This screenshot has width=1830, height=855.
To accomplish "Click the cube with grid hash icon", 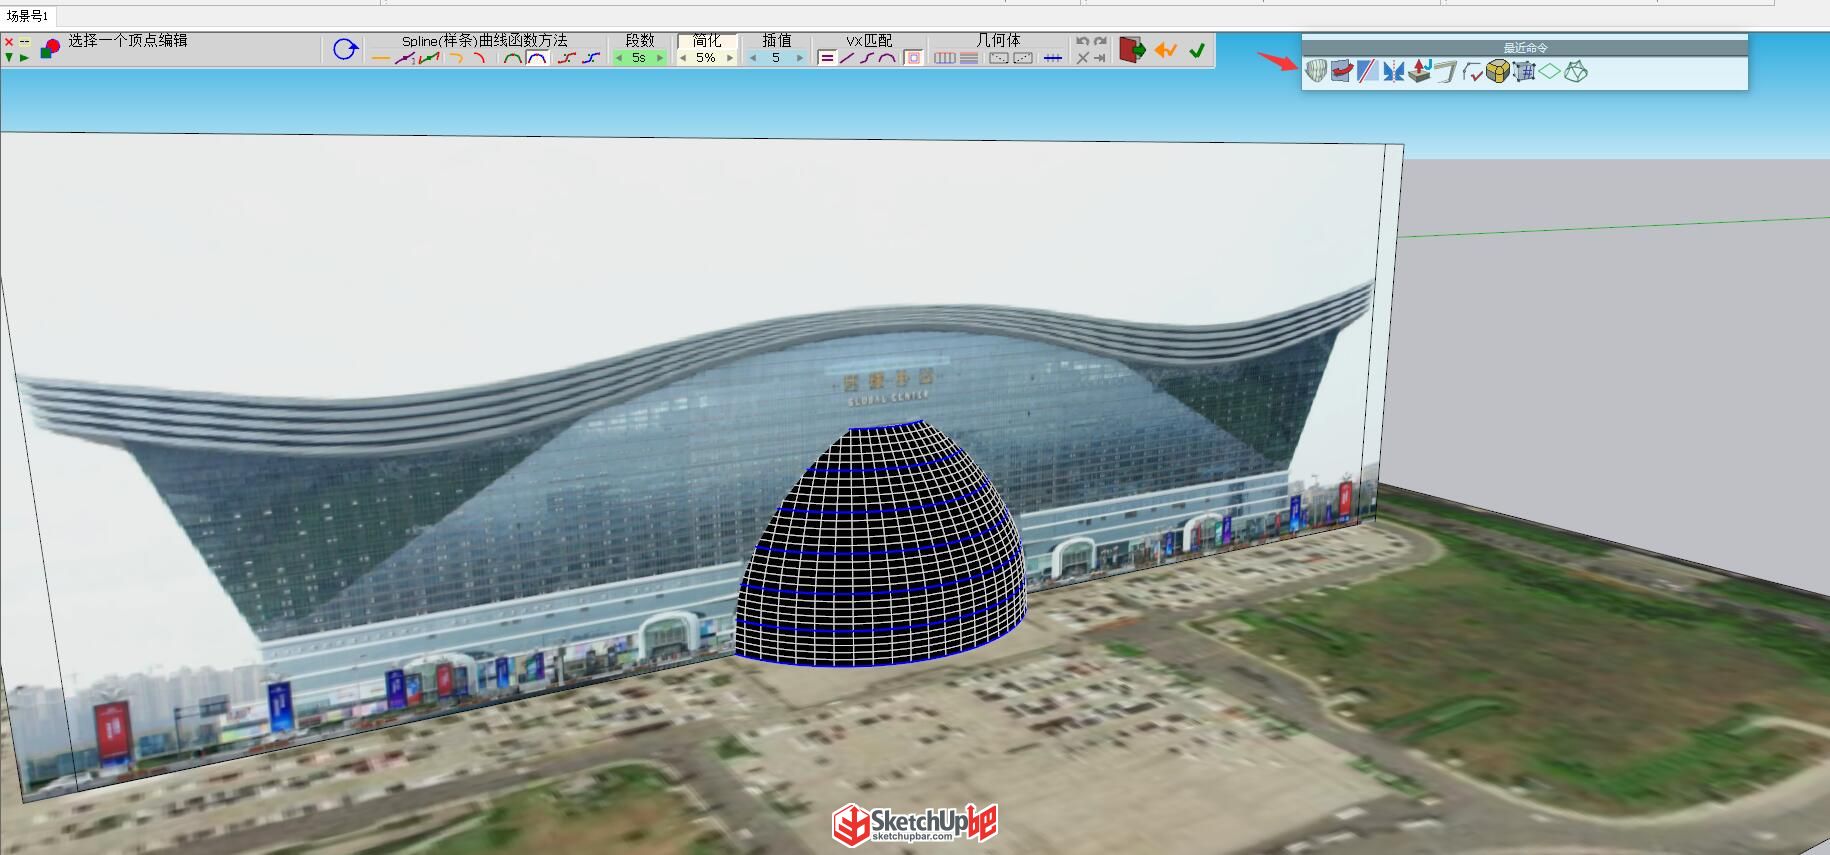I will (1524, 72).
